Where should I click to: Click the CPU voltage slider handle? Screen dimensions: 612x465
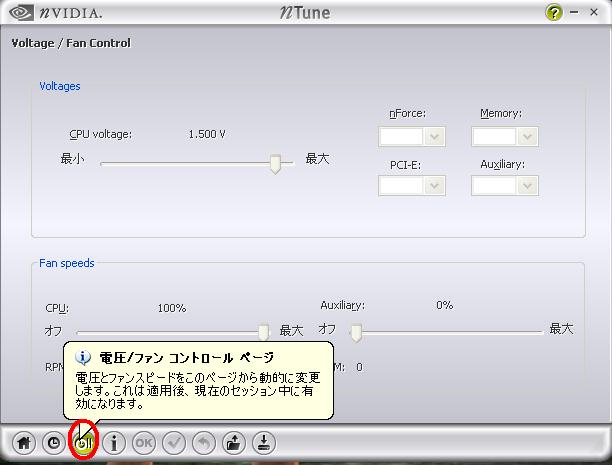pyautogui.click(x=275, y=164)
